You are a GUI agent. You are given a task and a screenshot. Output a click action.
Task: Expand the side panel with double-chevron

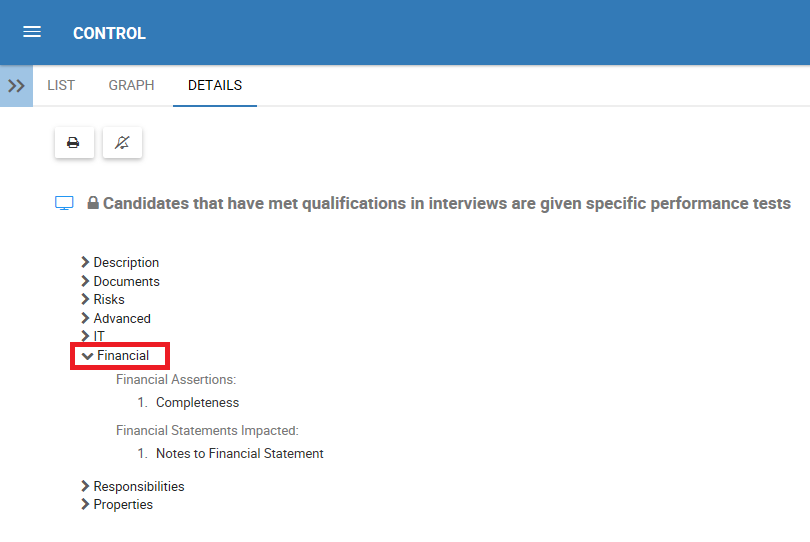click(x=16, y=86)
